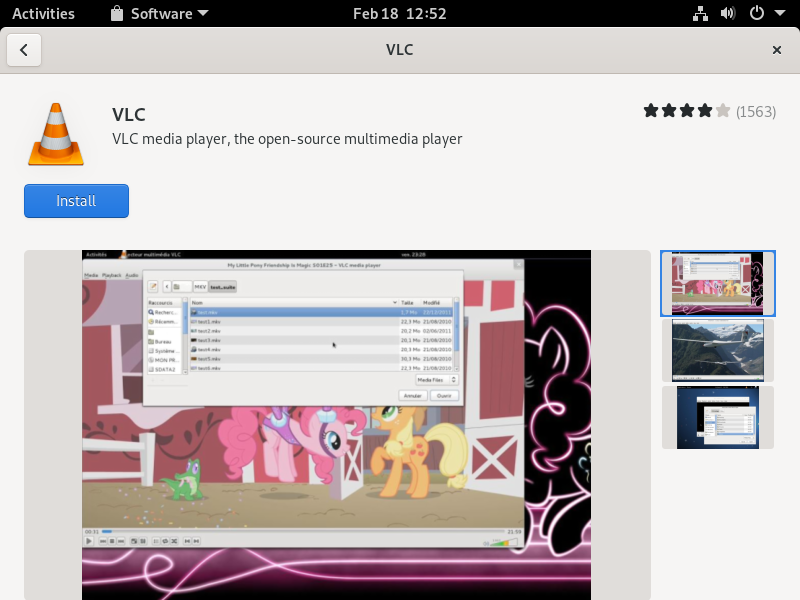This screenshot has height=600, width=800.
Task: Click the VLC media player description text
Action: point(287,139)
